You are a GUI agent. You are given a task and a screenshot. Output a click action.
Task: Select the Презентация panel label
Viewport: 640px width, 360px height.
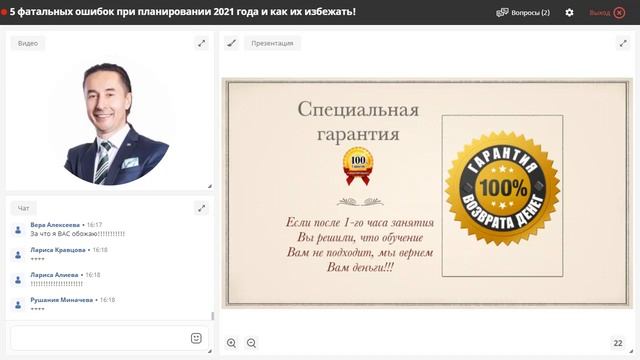pos(272,43)
